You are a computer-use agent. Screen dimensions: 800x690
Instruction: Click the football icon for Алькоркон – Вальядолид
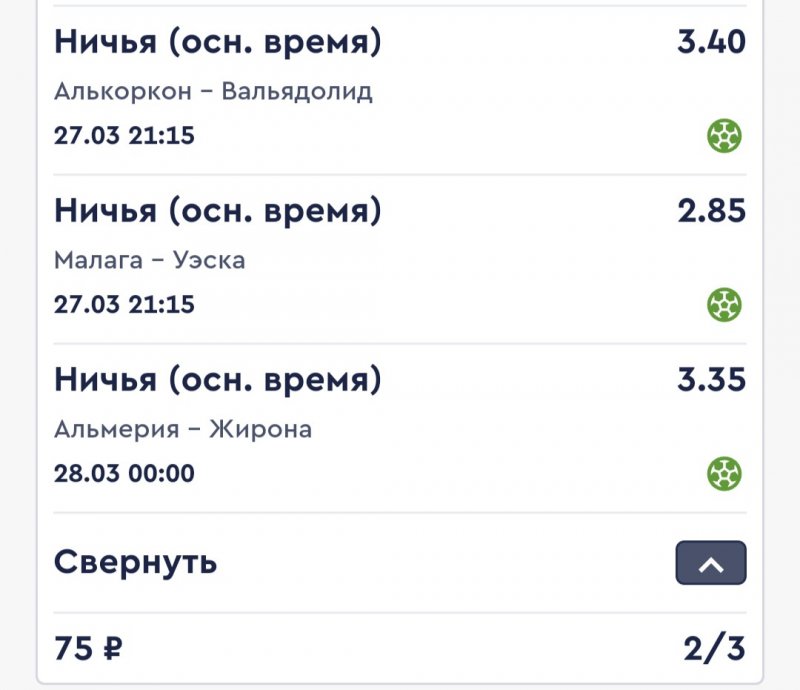[x=724, y=135]
